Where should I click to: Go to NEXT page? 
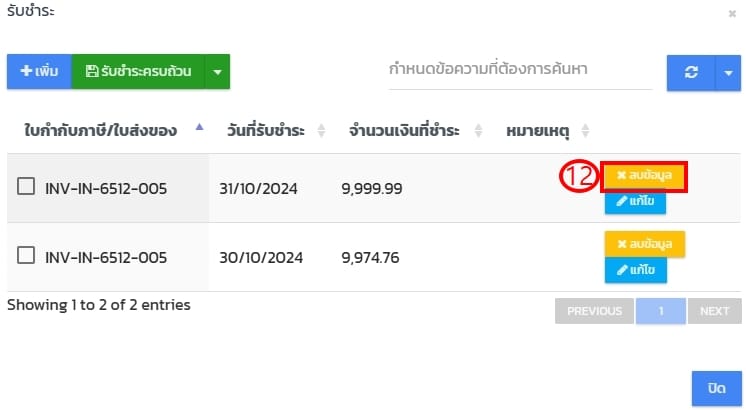tap(714, 311)
